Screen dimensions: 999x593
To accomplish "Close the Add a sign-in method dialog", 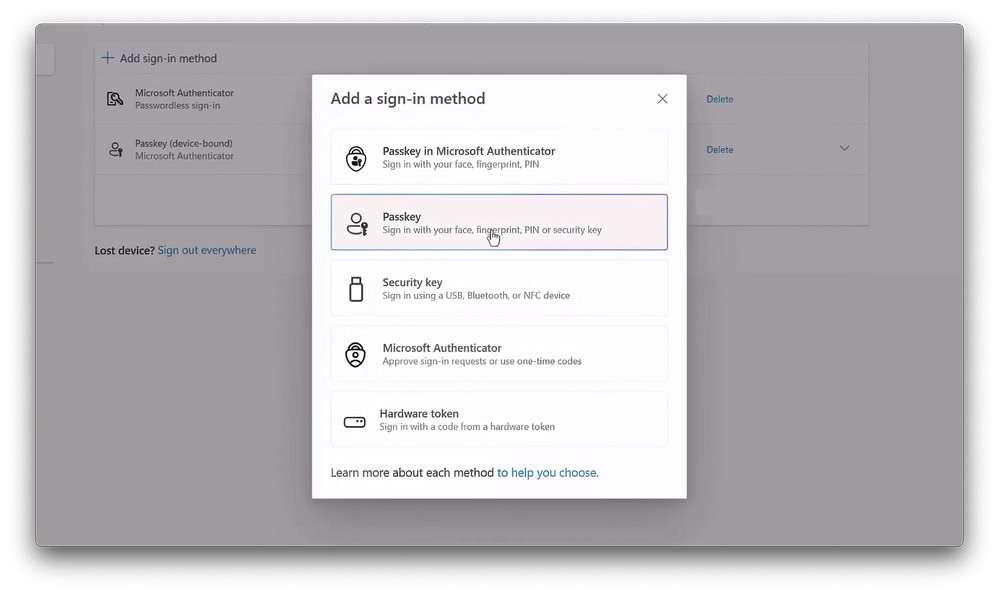I will pos(662,99).
